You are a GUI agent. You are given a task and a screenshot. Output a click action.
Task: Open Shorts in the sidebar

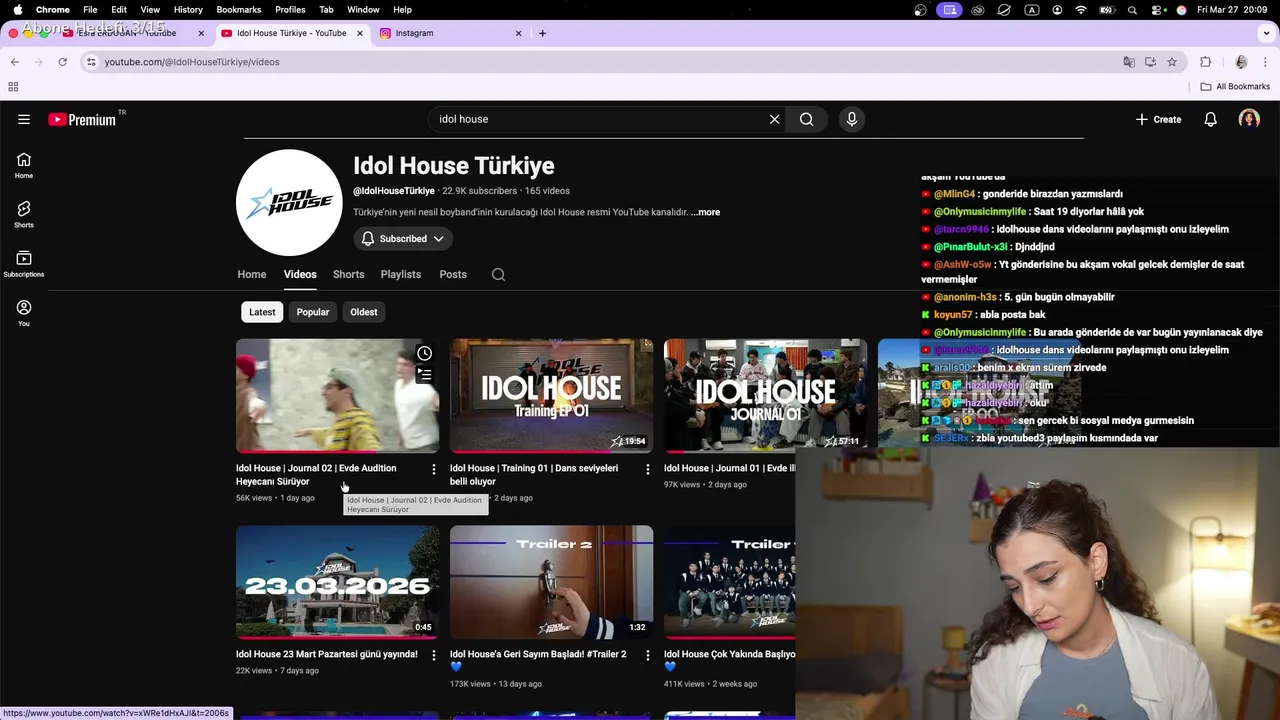[24, 214]
